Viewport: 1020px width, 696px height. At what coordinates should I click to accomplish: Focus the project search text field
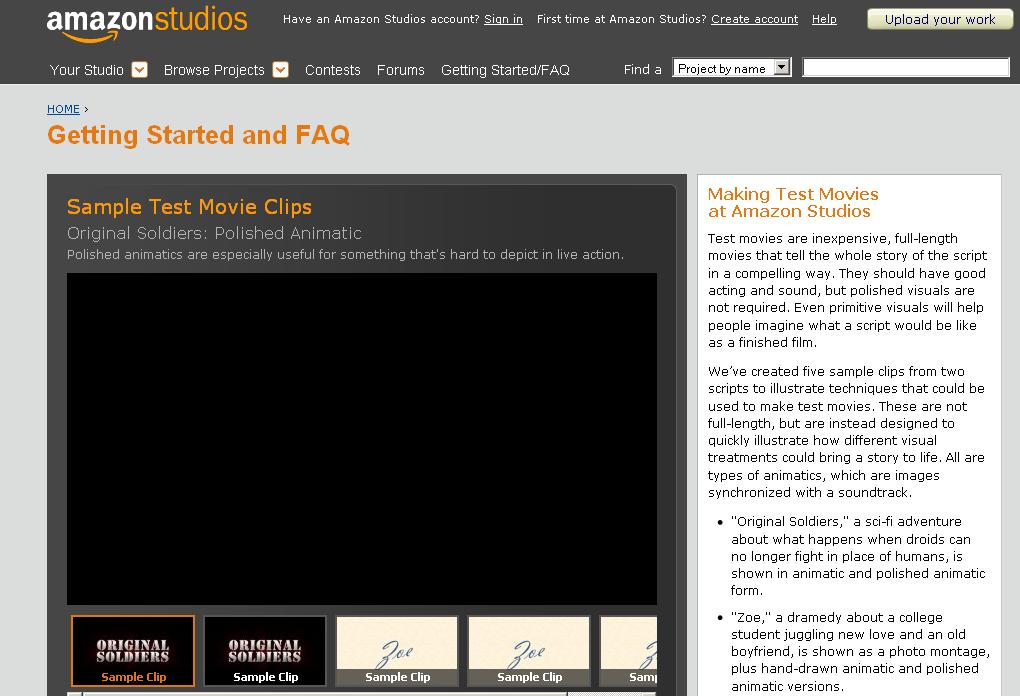(x=906, y=68)
